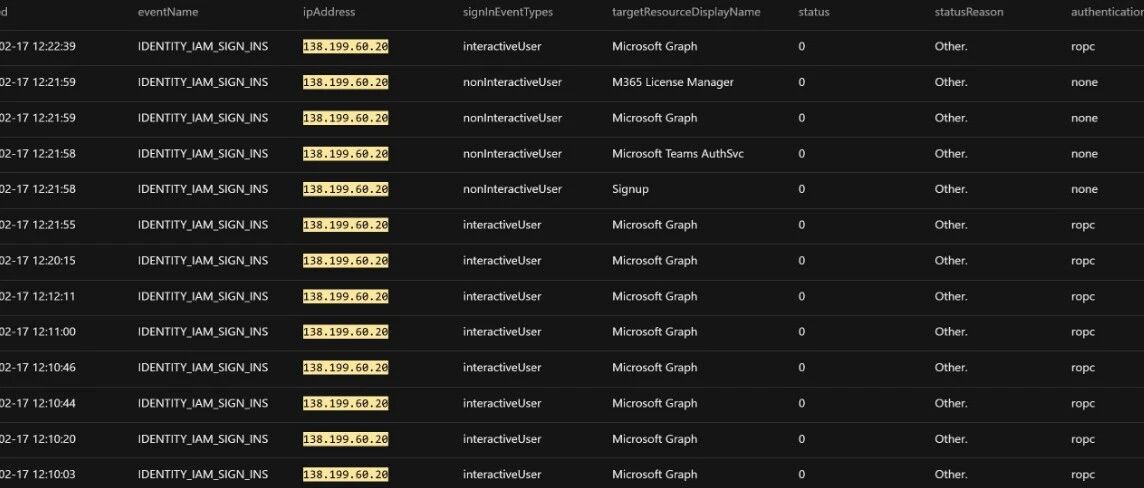The width and height of the screenshot is (1144, 488).
Task: Select the IP address in the 12:22:39 row
Action: [345, 47]
